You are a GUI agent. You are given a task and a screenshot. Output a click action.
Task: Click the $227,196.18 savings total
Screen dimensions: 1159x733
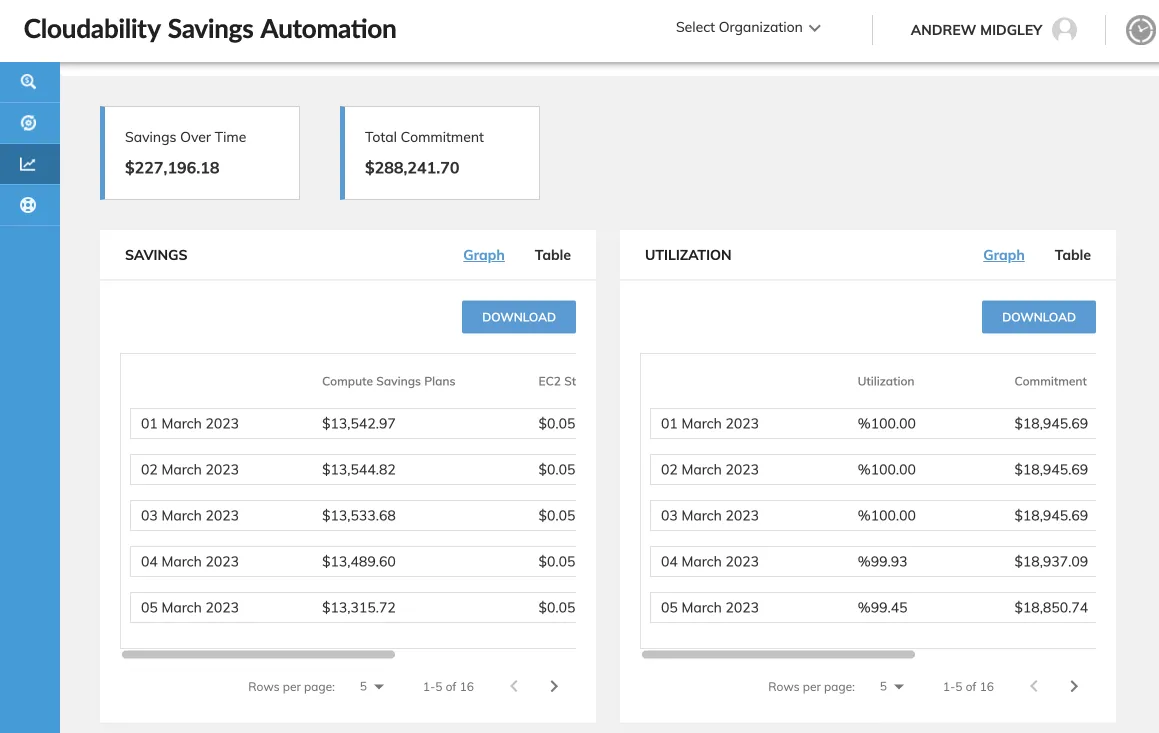(x=172, y=168)
